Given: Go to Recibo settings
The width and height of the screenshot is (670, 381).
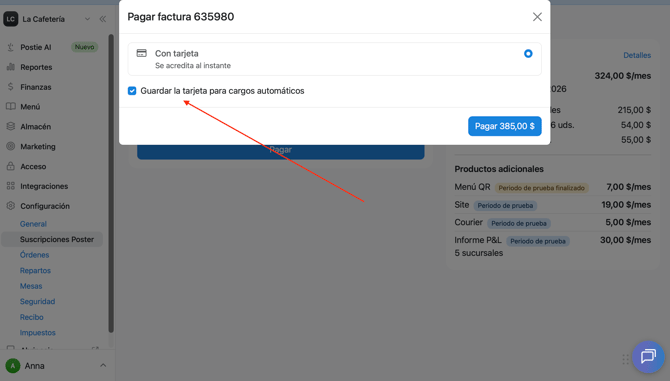Looking at the screenshot, I should (x=32, y=317).
